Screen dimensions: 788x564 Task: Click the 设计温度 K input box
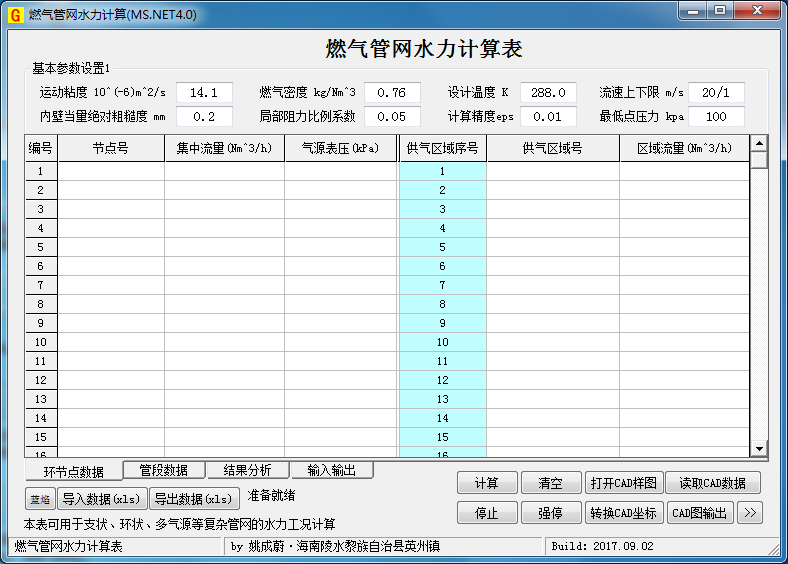click(548, 93)
